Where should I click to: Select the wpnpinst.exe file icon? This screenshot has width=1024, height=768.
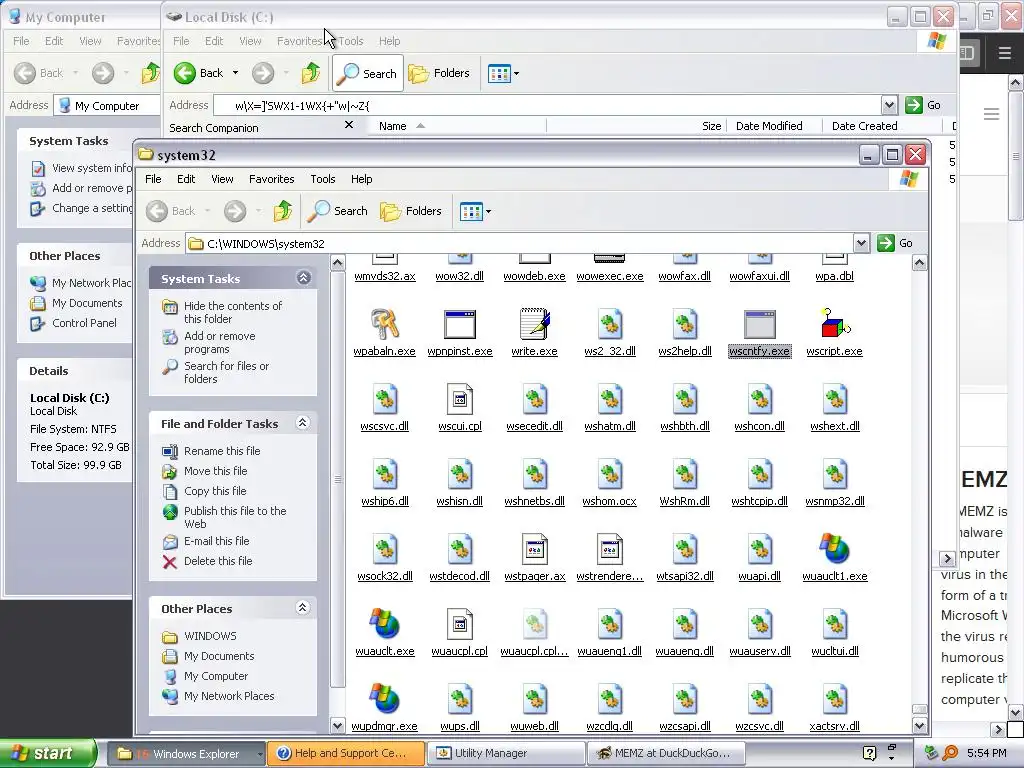click(x=460, y=325)
